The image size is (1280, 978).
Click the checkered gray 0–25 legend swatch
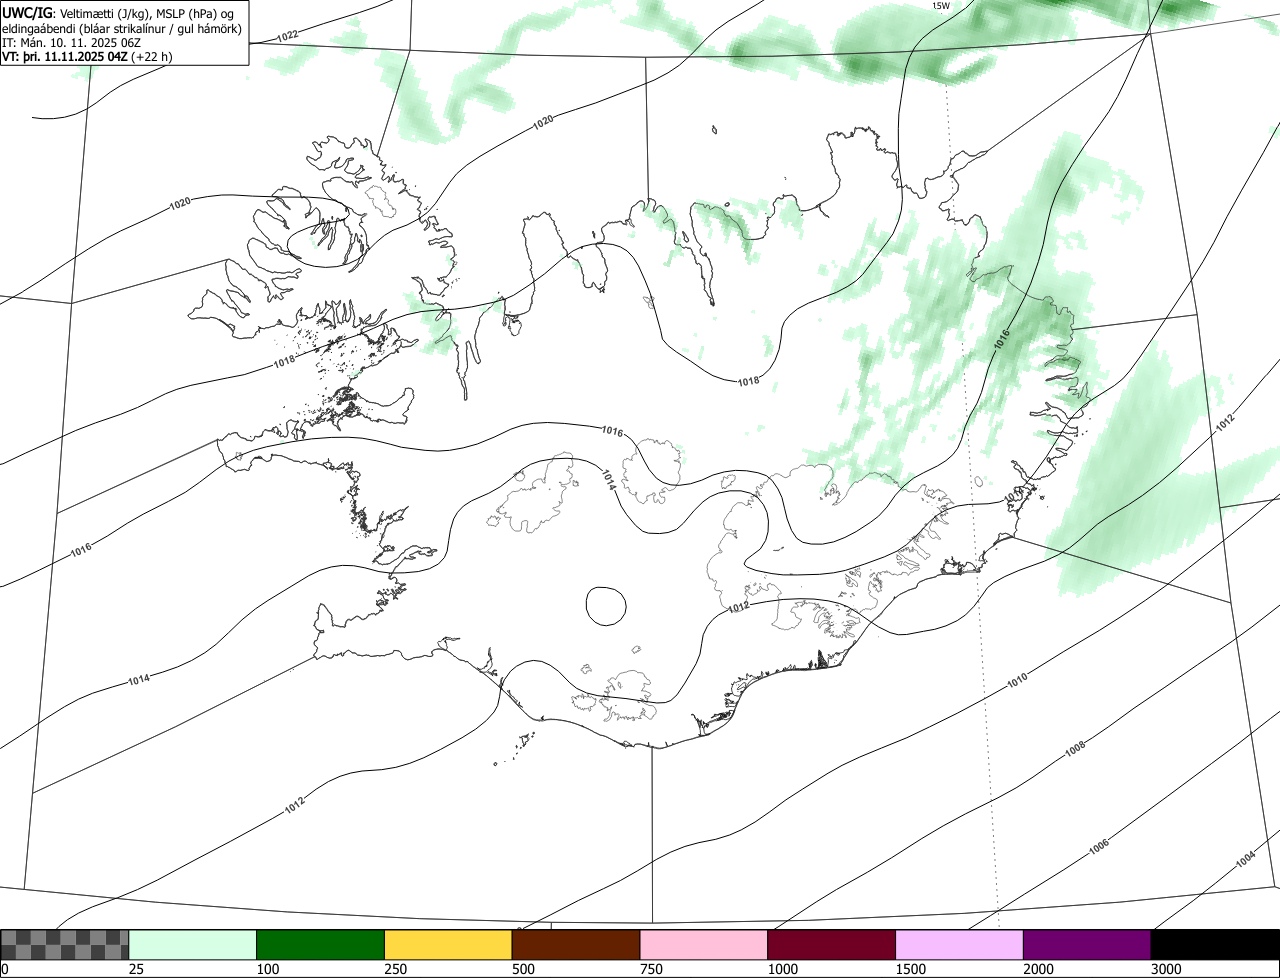65,944
